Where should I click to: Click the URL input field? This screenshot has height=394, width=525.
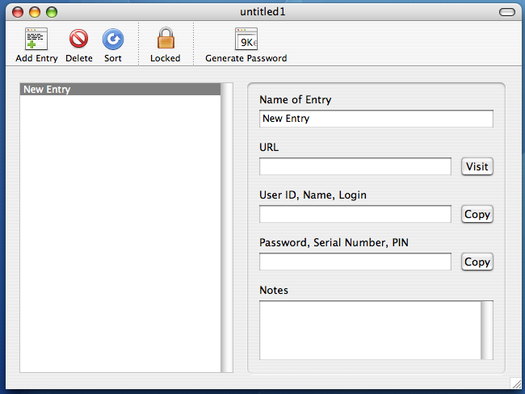[x=355, y=166]
